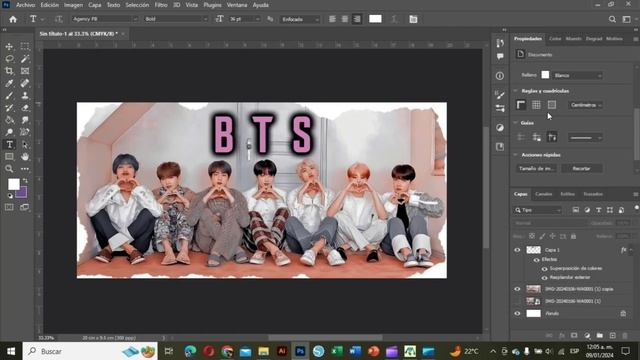Open the Centímetros units dropdown

(x=586, y=105)
